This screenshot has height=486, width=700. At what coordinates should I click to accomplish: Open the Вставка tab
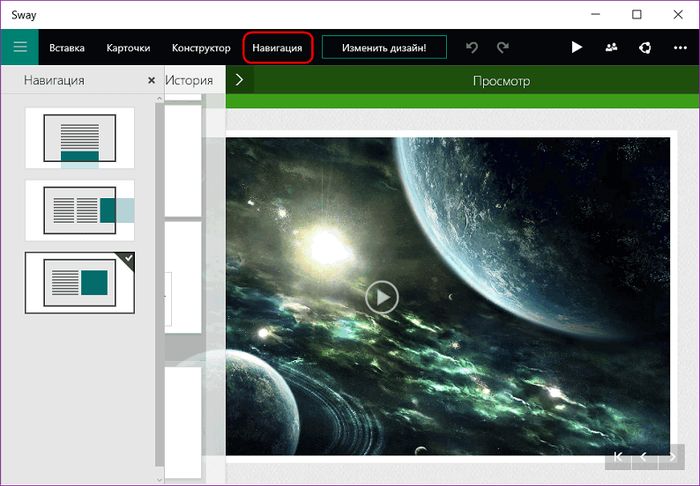coord(67,48)
